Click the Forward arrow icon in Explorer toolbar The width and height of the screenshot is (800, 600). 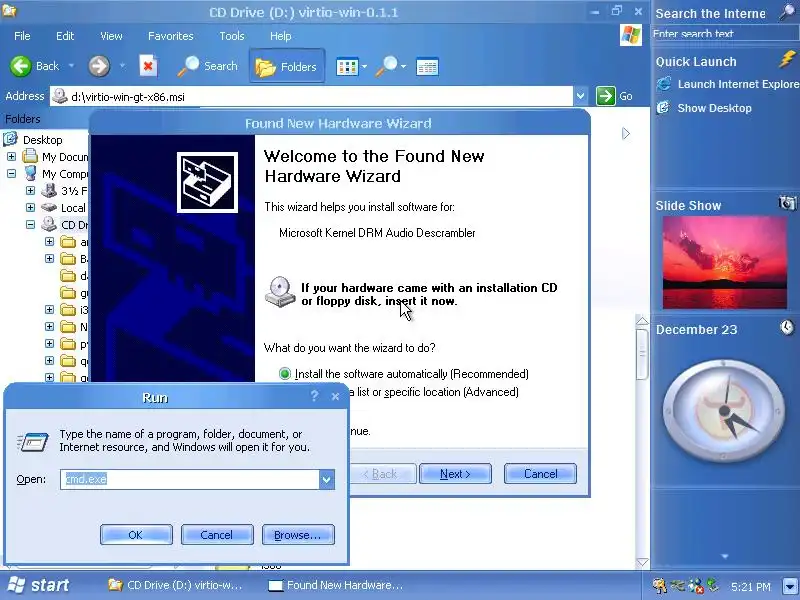[x=99, y=66]
